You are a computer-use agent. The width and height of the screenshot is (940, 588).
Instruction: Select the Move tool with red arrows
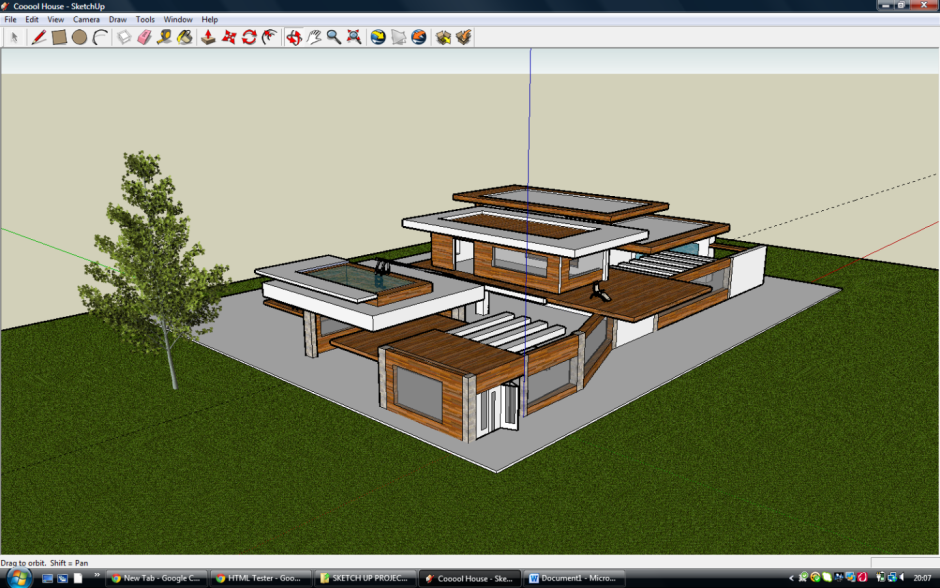(x=229, y=37)
